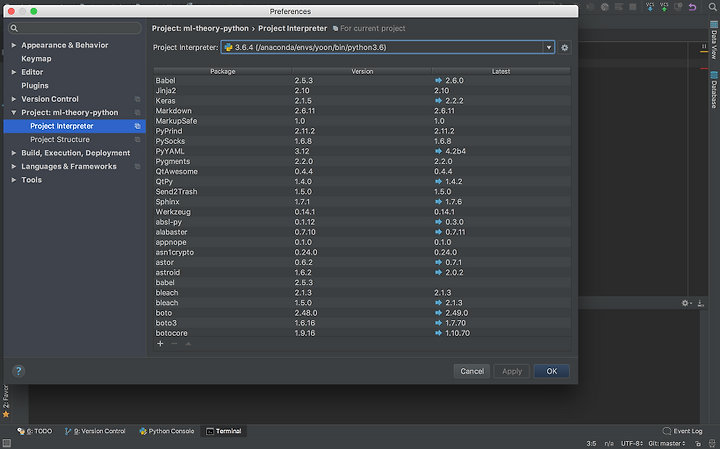The height and width of the screenshot is (449, 720).
Task: Click the Favorites star icon
Action: click(6, 414)
